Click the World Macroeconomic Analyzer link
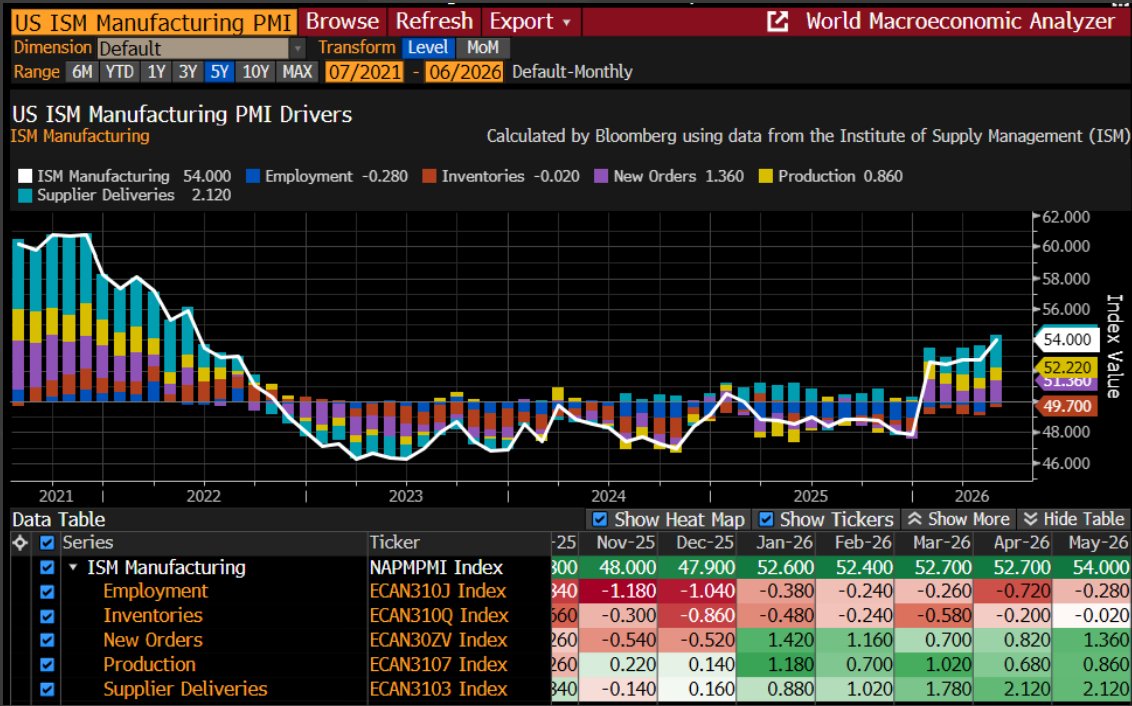The width and height of the screenshot is (1132, 706). coord(960,22)
